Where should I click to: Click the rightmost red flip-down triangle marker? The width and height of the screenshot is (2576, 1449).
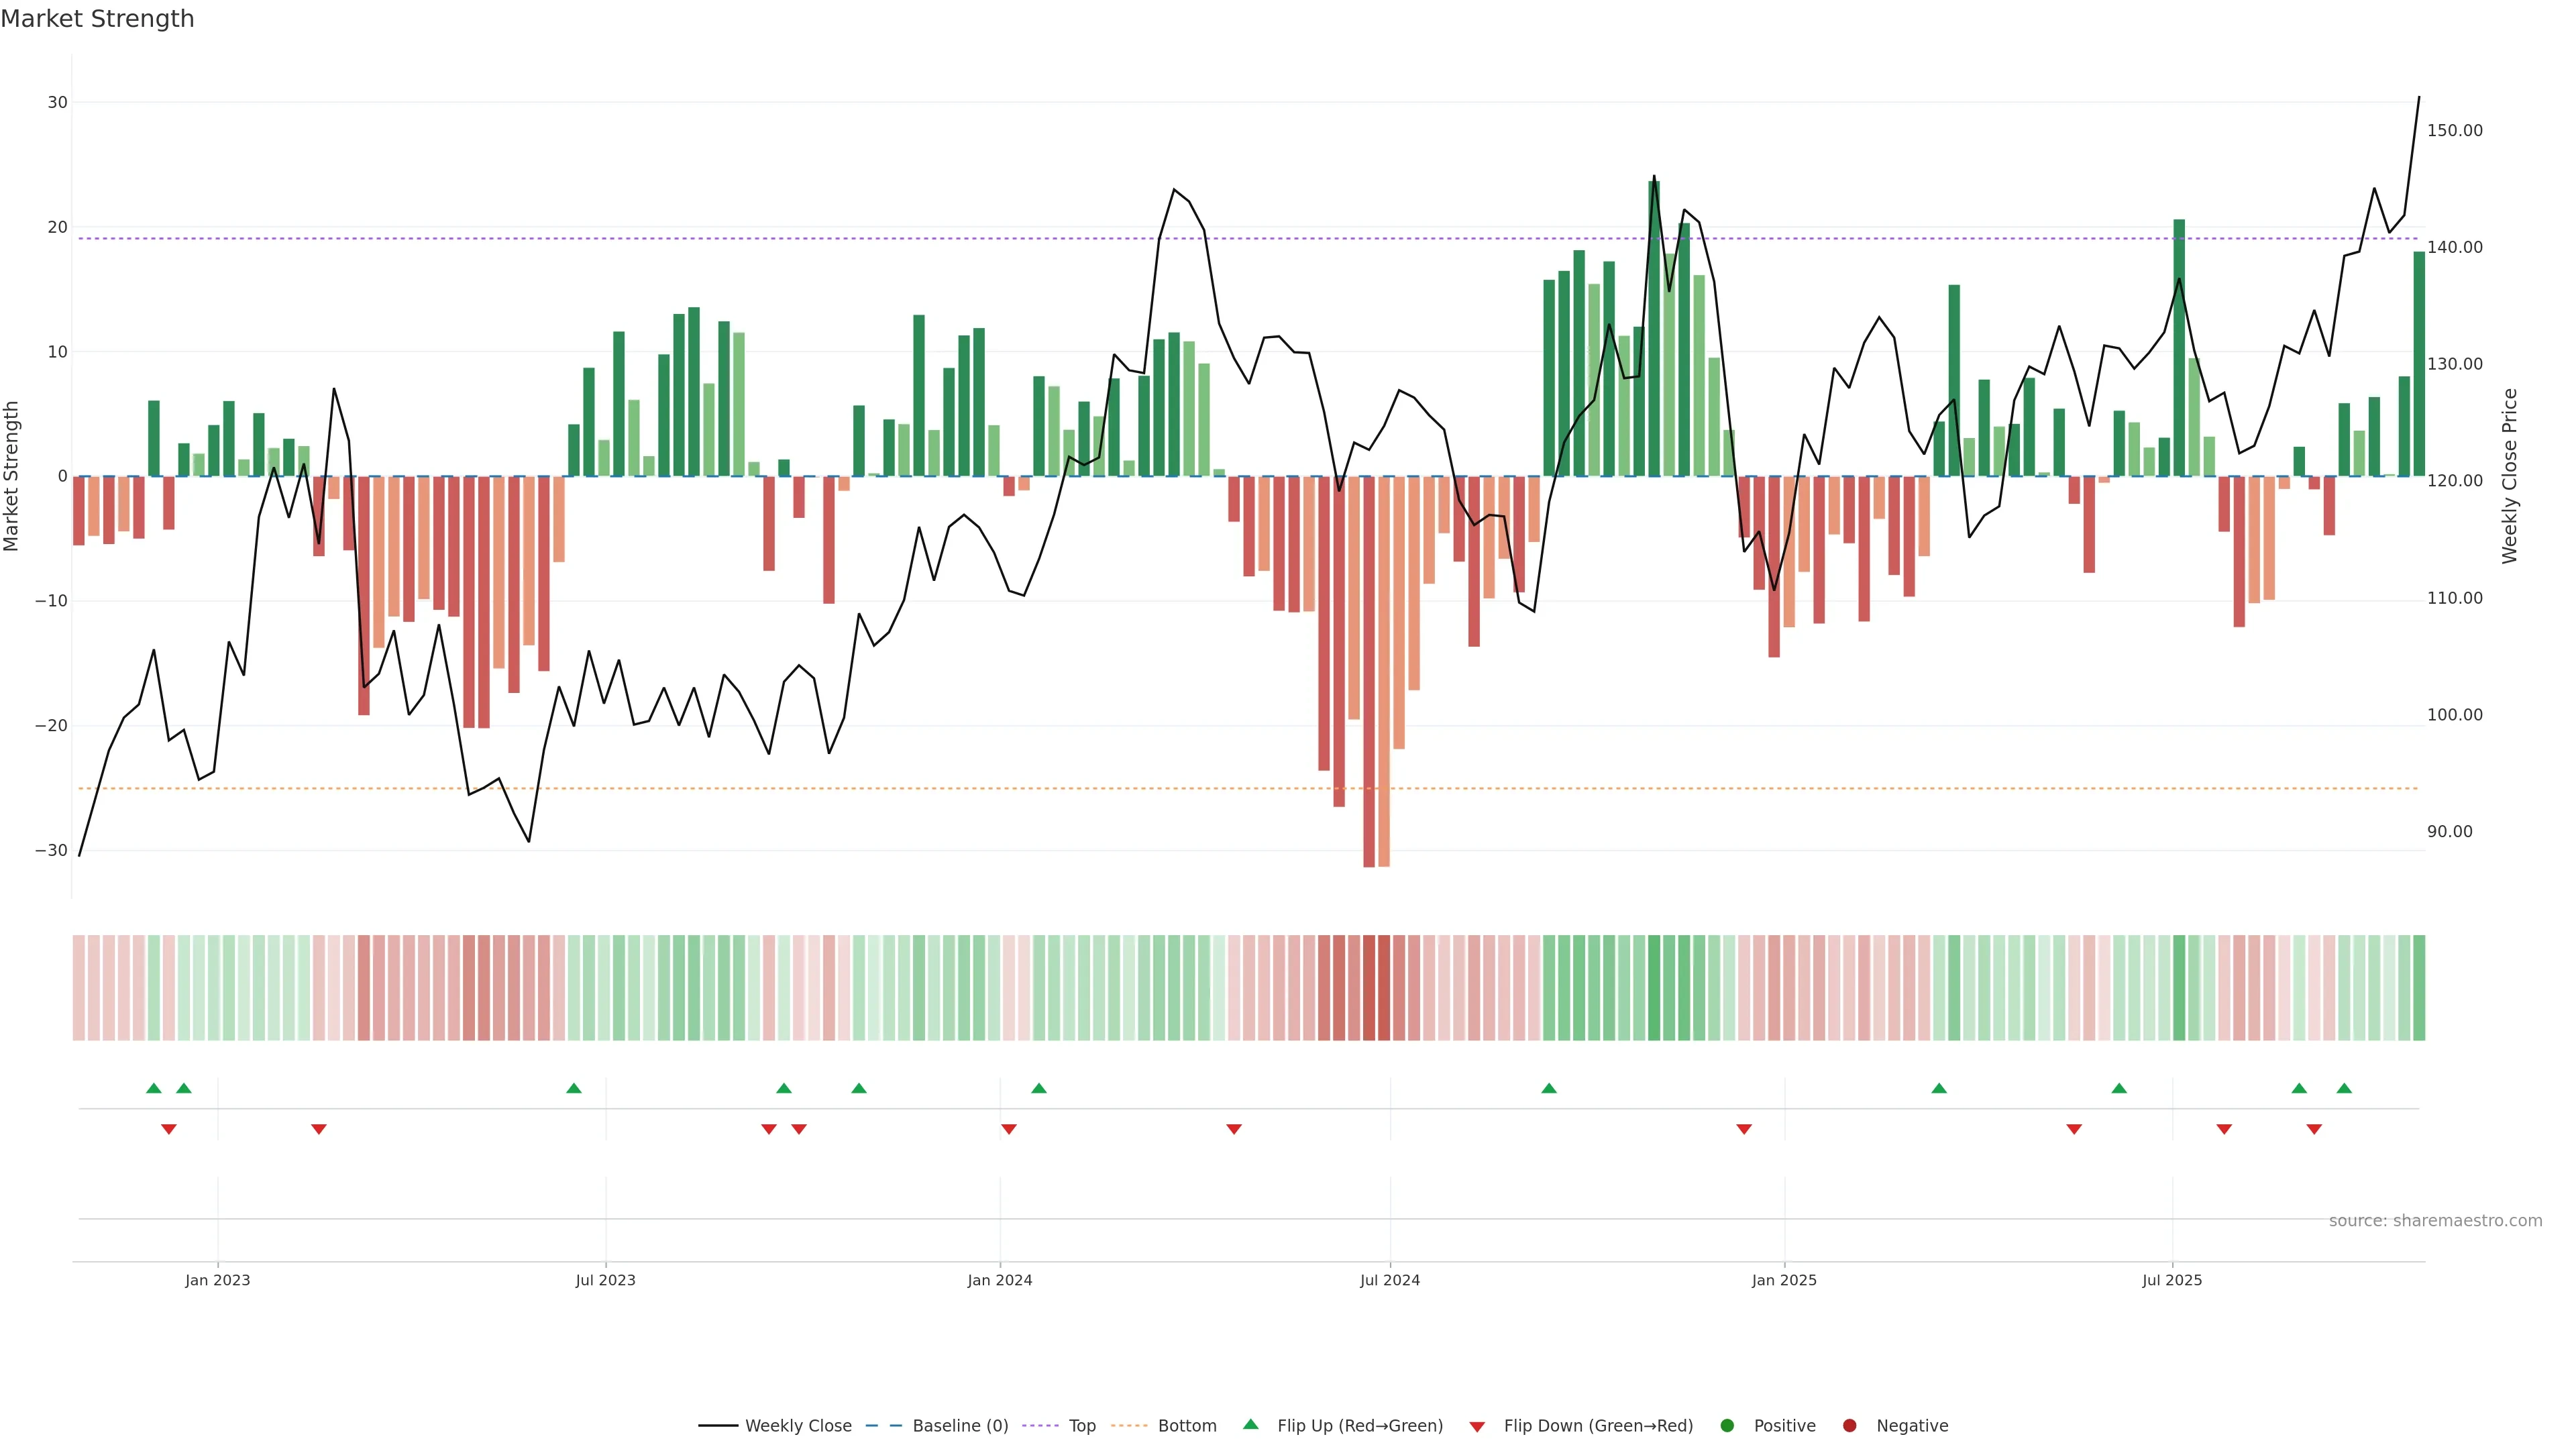click(2314, 1129)
